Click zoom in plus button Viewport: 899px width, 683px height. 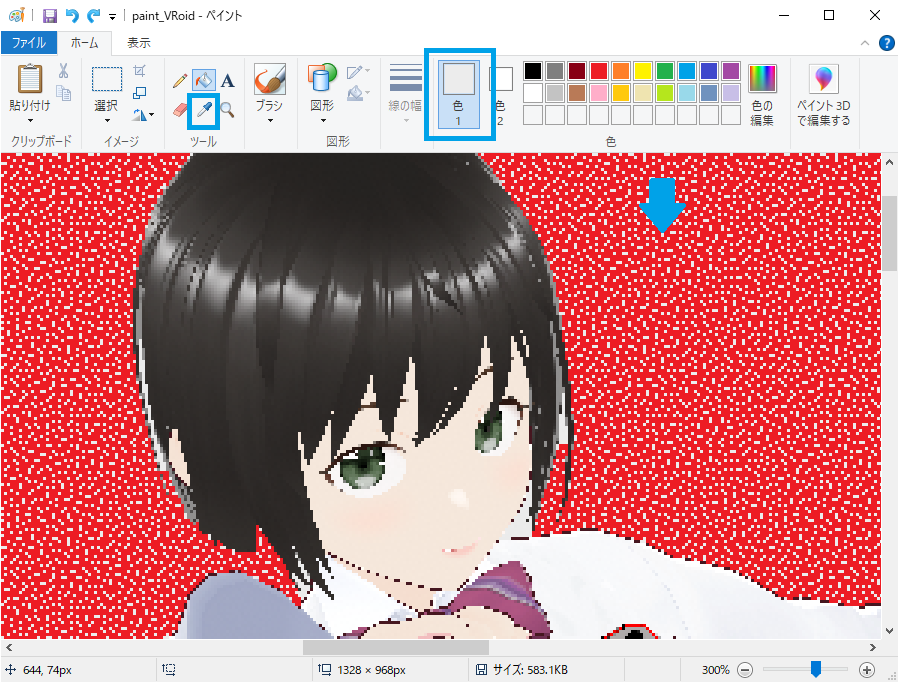point(867,669)
